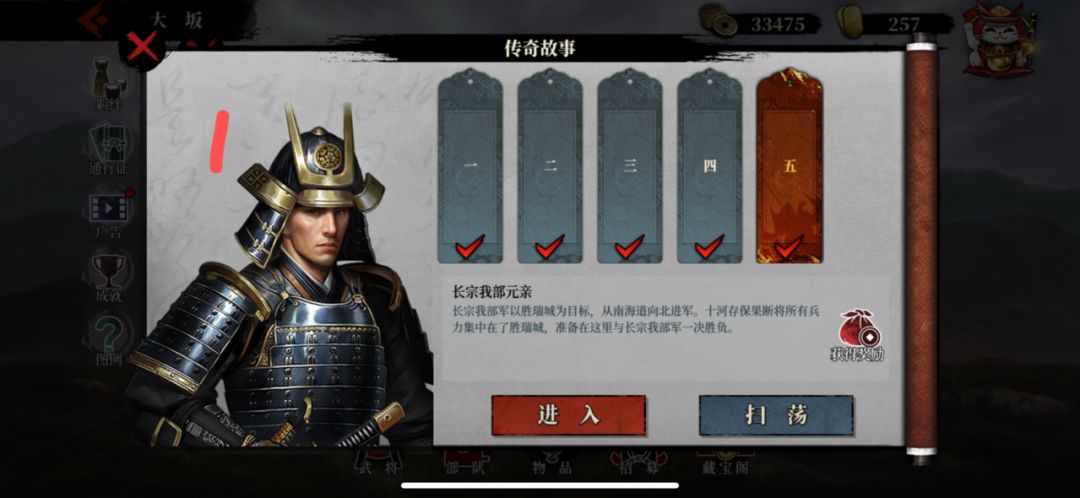Select story chapter 四 tablet
Viewport: 1080px width, 498px height.
pos(709,165)
